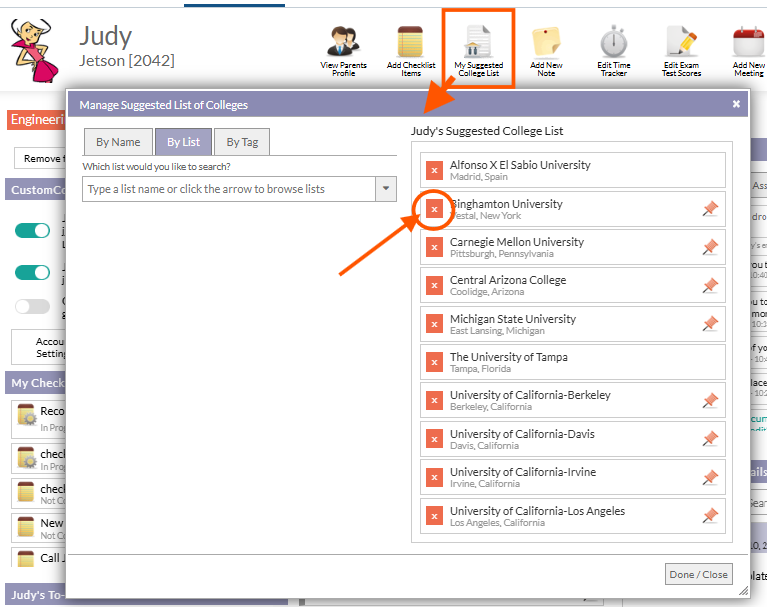The width and height of the screenshot is (767, 607).
Task: Remove Binghamton University from the list
Action: coord(434,209)
